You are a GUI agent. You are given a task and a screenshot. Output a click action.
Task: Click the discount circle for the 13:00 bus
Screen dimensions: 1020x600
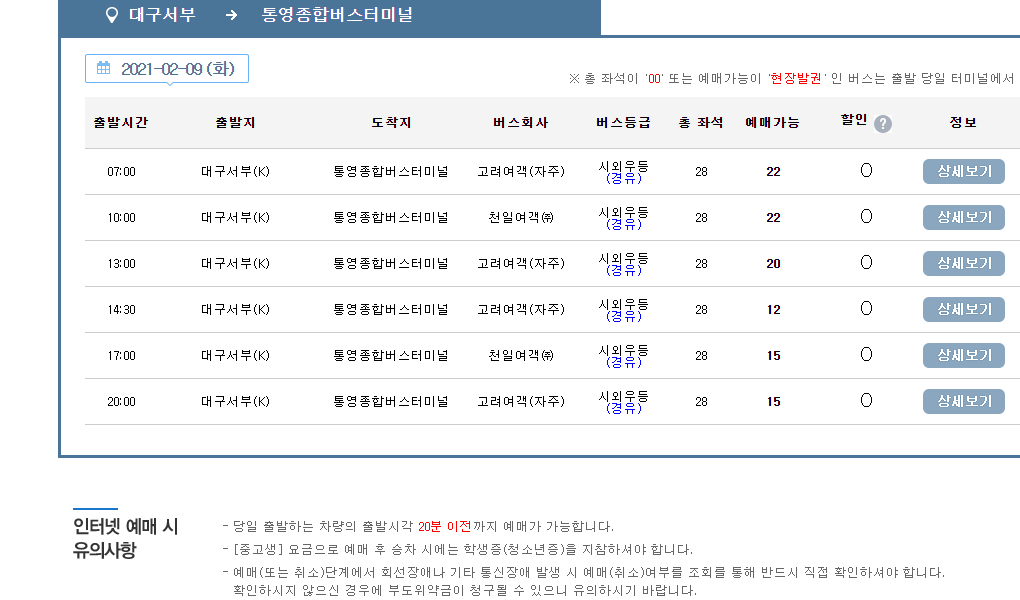866,262
